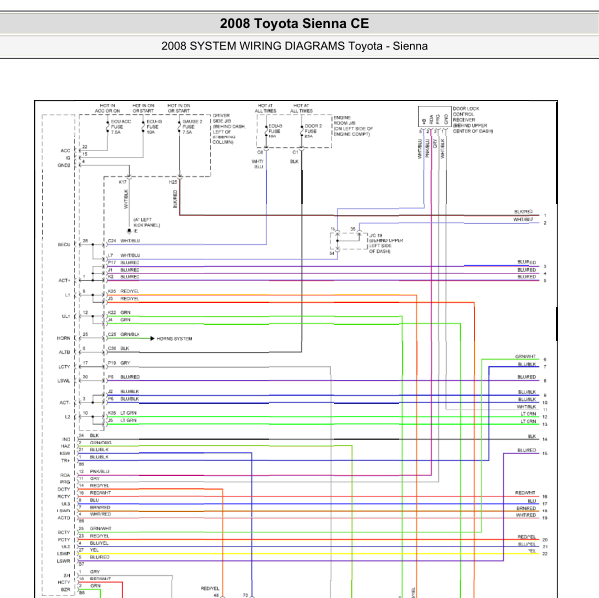This screenshot has width=599, height=598.
Task: Click the LCTY pin label
Action: [x=64, y=367]
